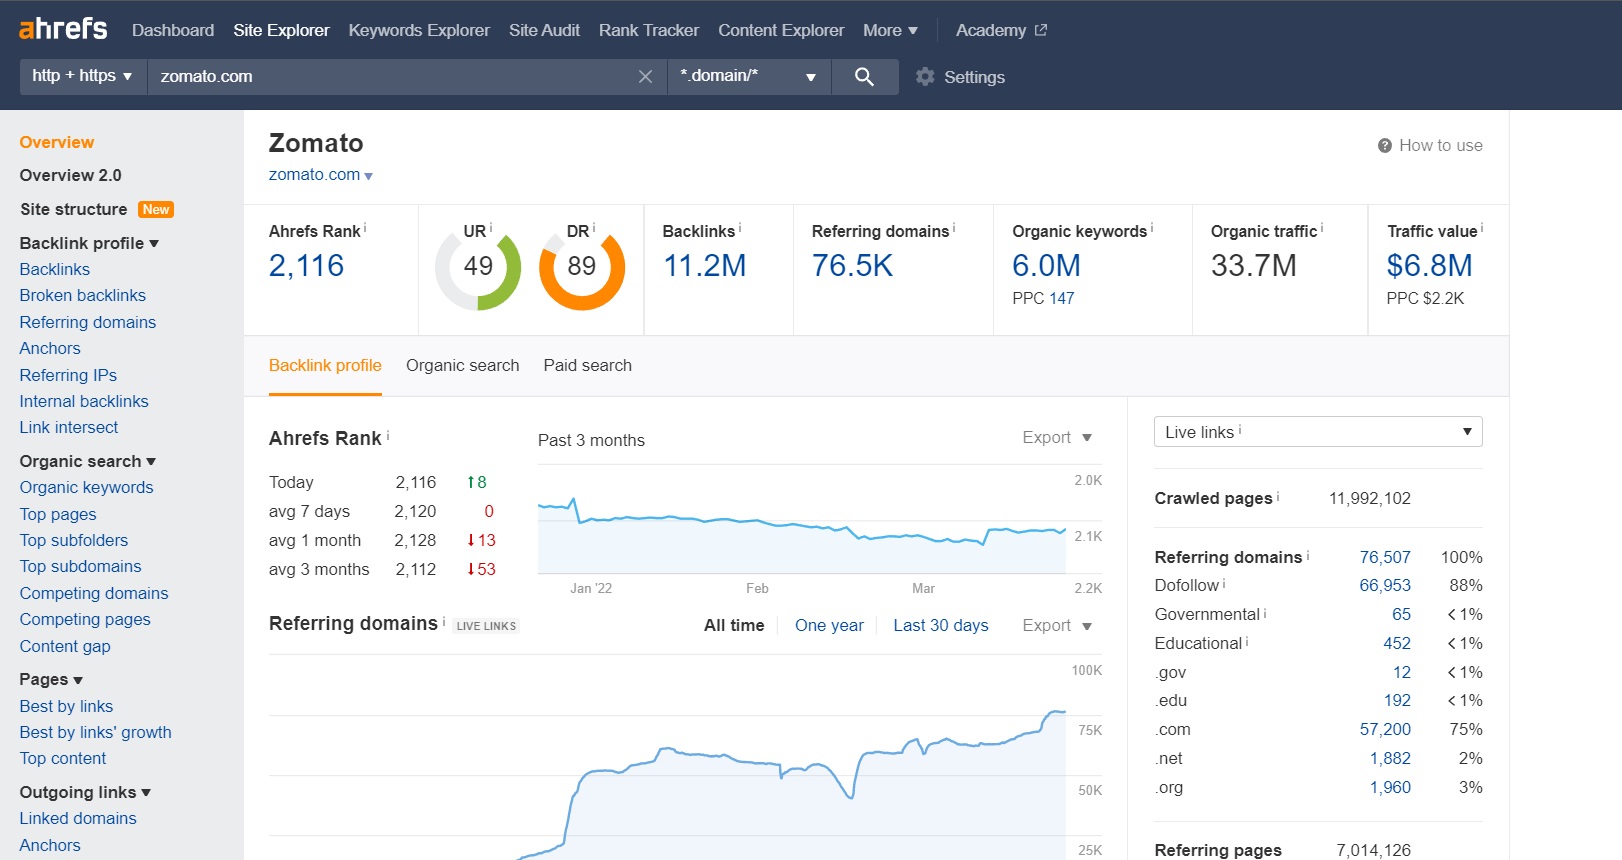This screenshot has height=860, width=1622.
Task: Open Top subdomains in sidebar
Action: 80,566
